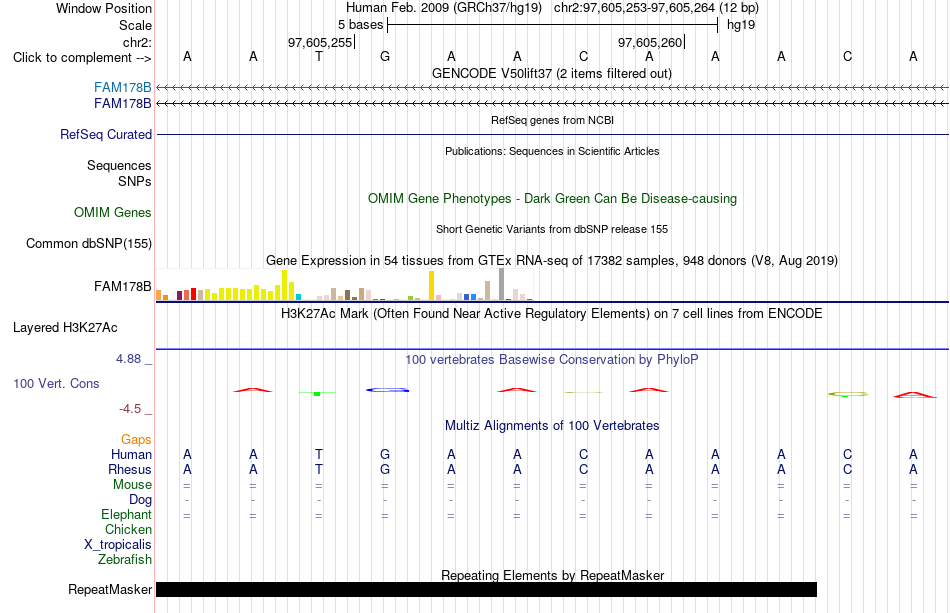950x613 pixels.
Task: Click the Sequences label under Publications
Action: click(x=119, y=165)
